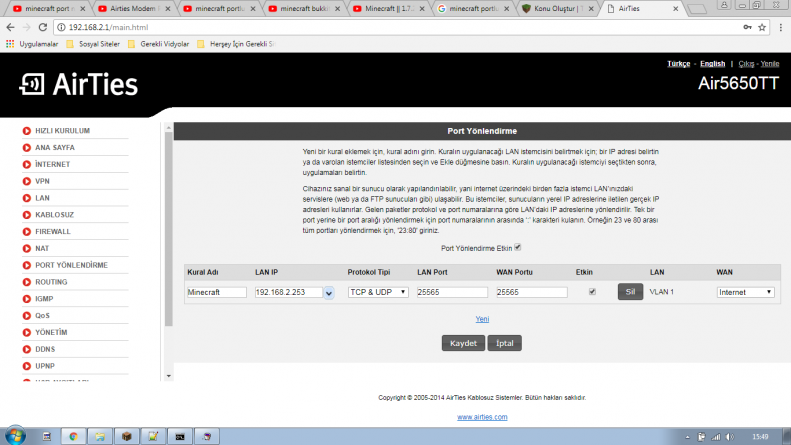Viewport: 791px width, 445px height.
Task: Open the Sosyal Siteler bookmark folder
Action: coord(93,44)
